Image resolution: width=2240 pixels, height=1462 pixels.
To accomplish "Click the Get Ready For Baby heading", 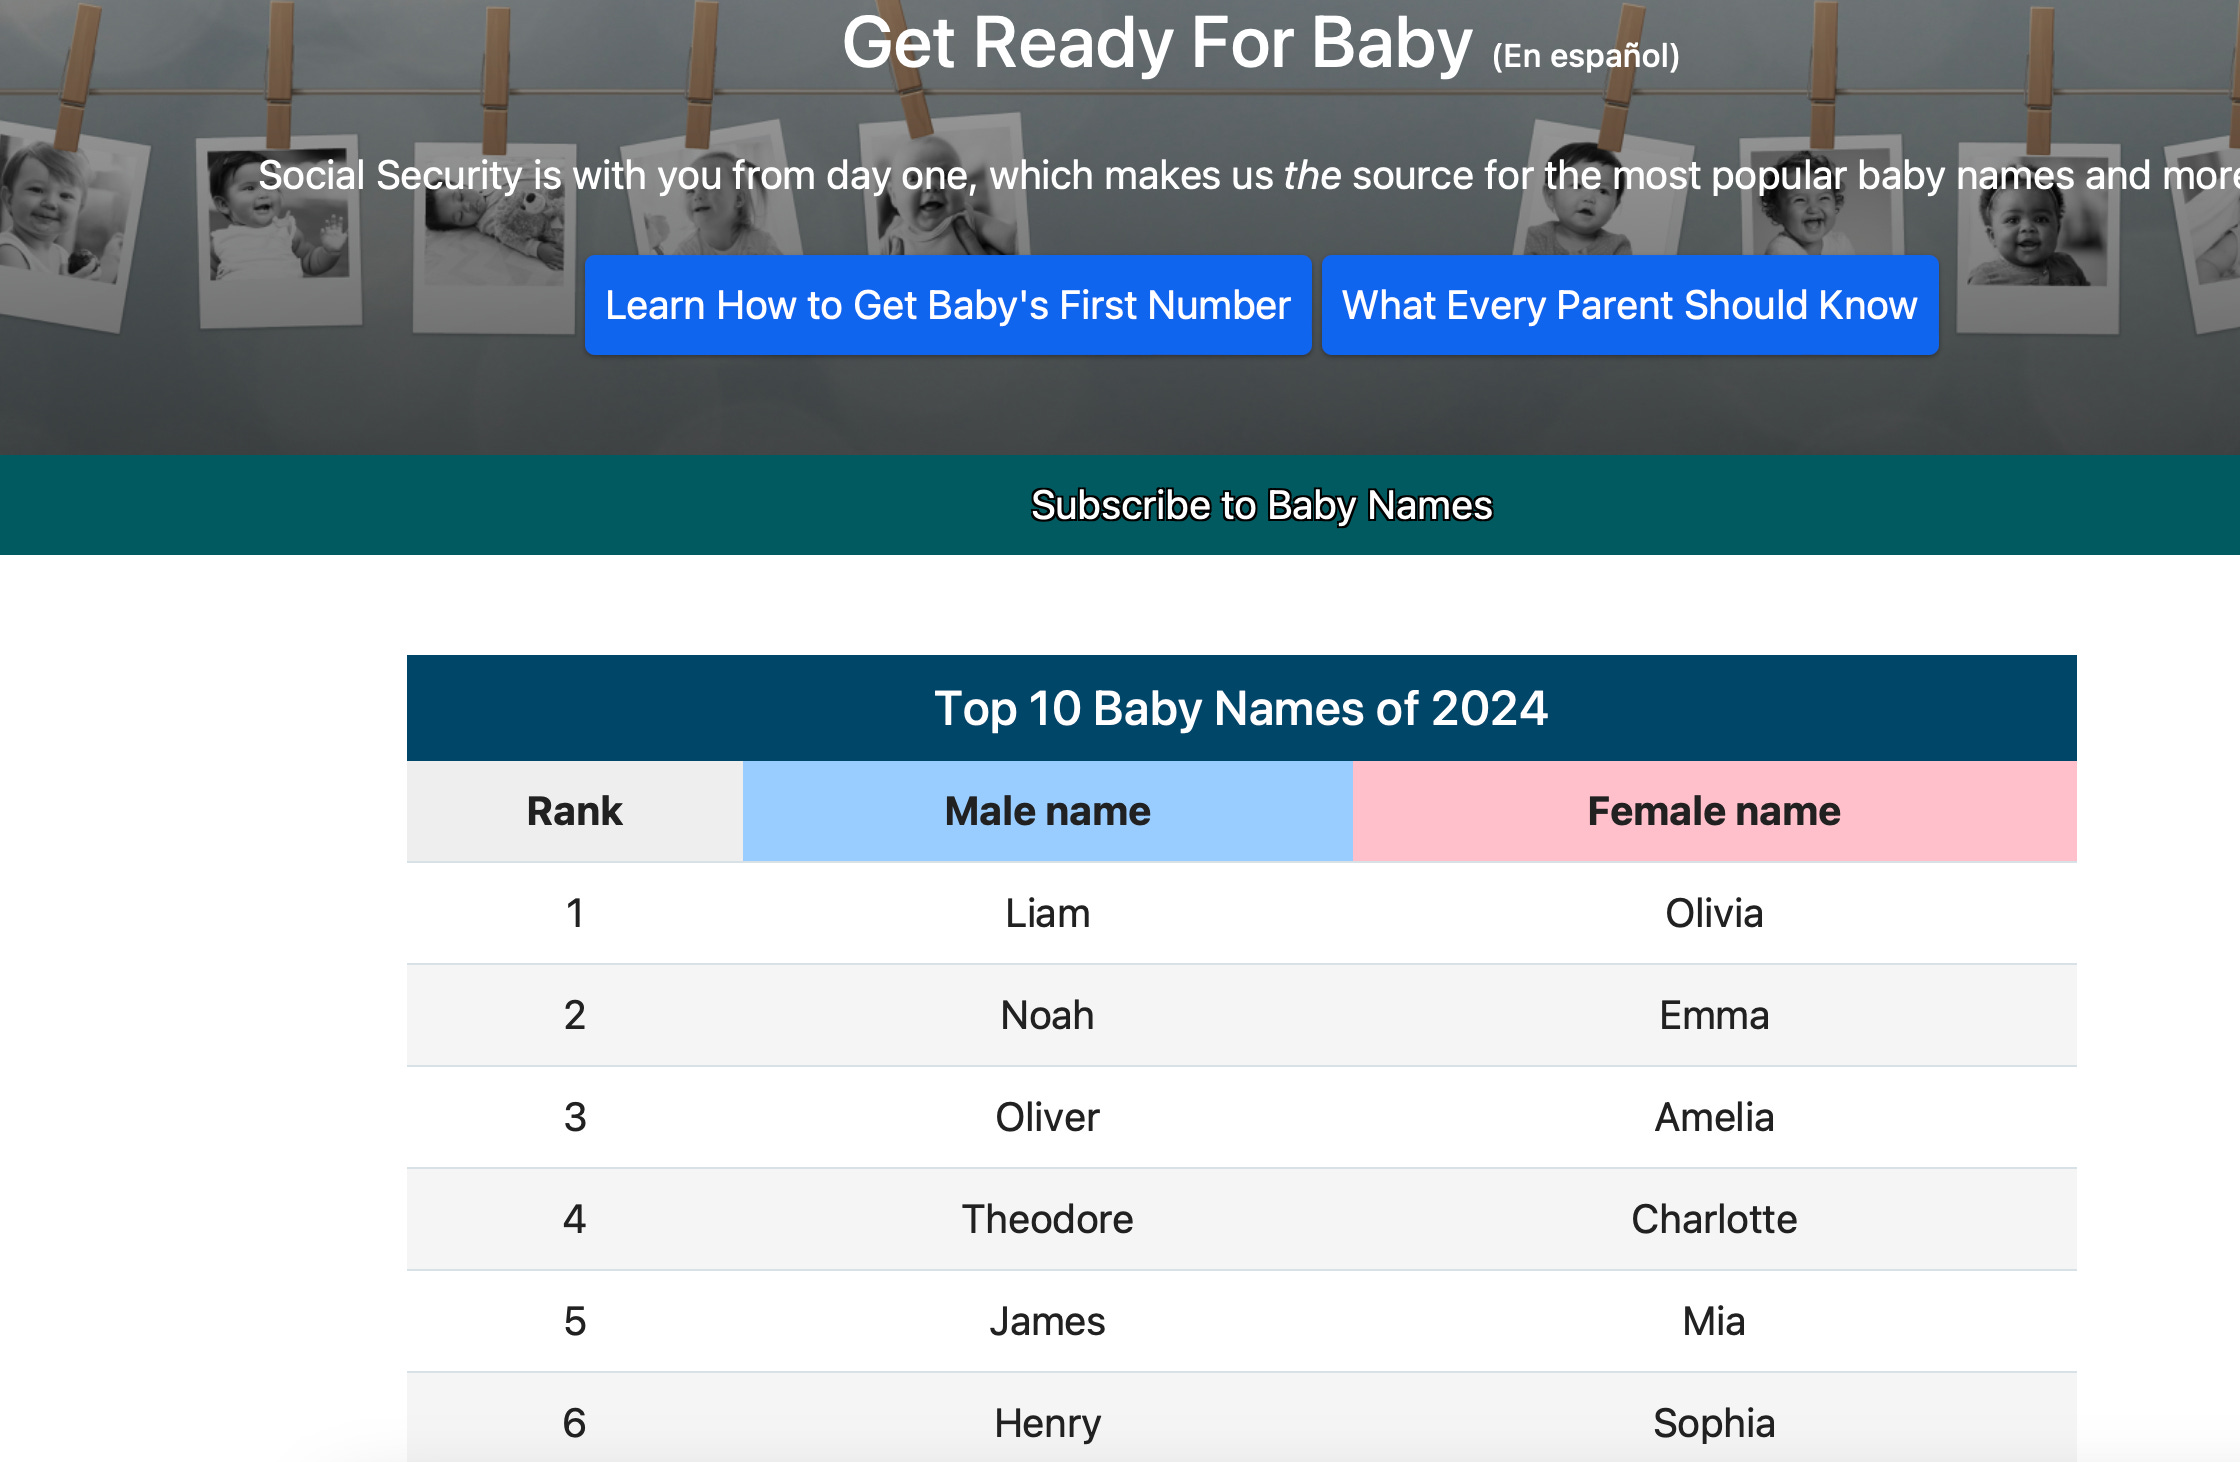I will point(1156,44).
